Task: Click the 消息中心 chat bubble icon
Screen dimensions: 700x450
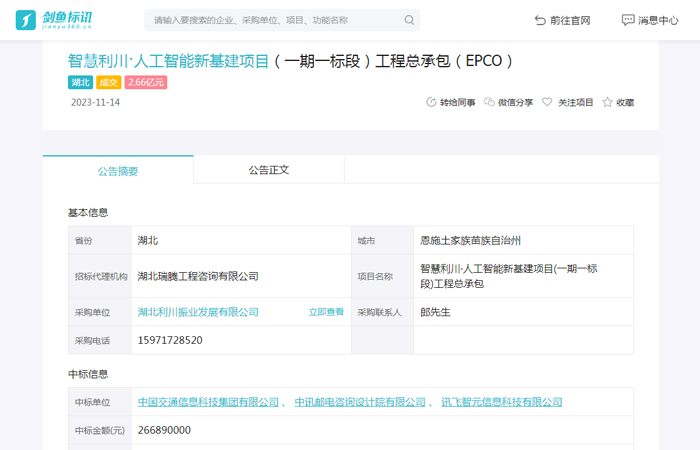Action: click(x=628, y=20)
